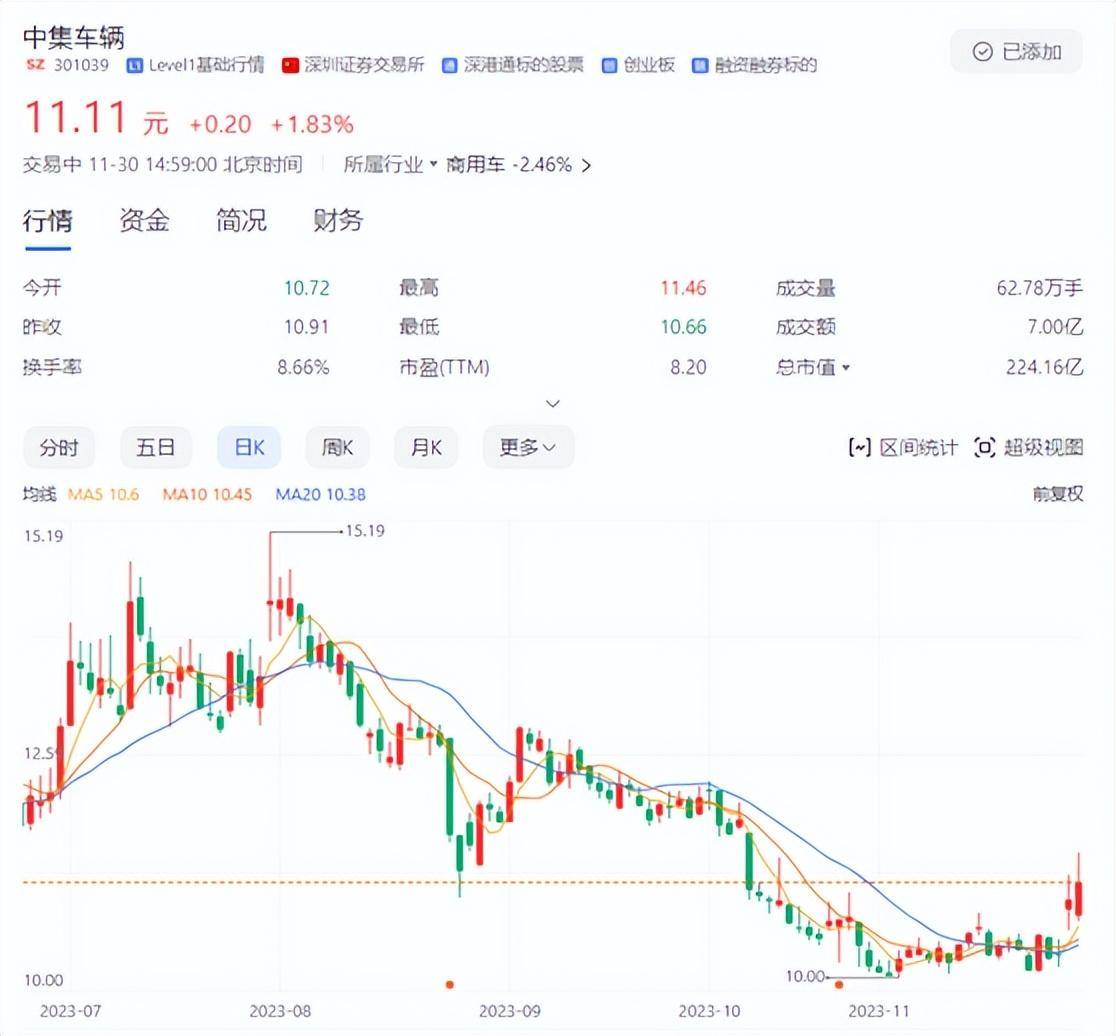Select the 五日 chart view
This screenshot has height=1036, width=1116.
[x=156, y=448]
